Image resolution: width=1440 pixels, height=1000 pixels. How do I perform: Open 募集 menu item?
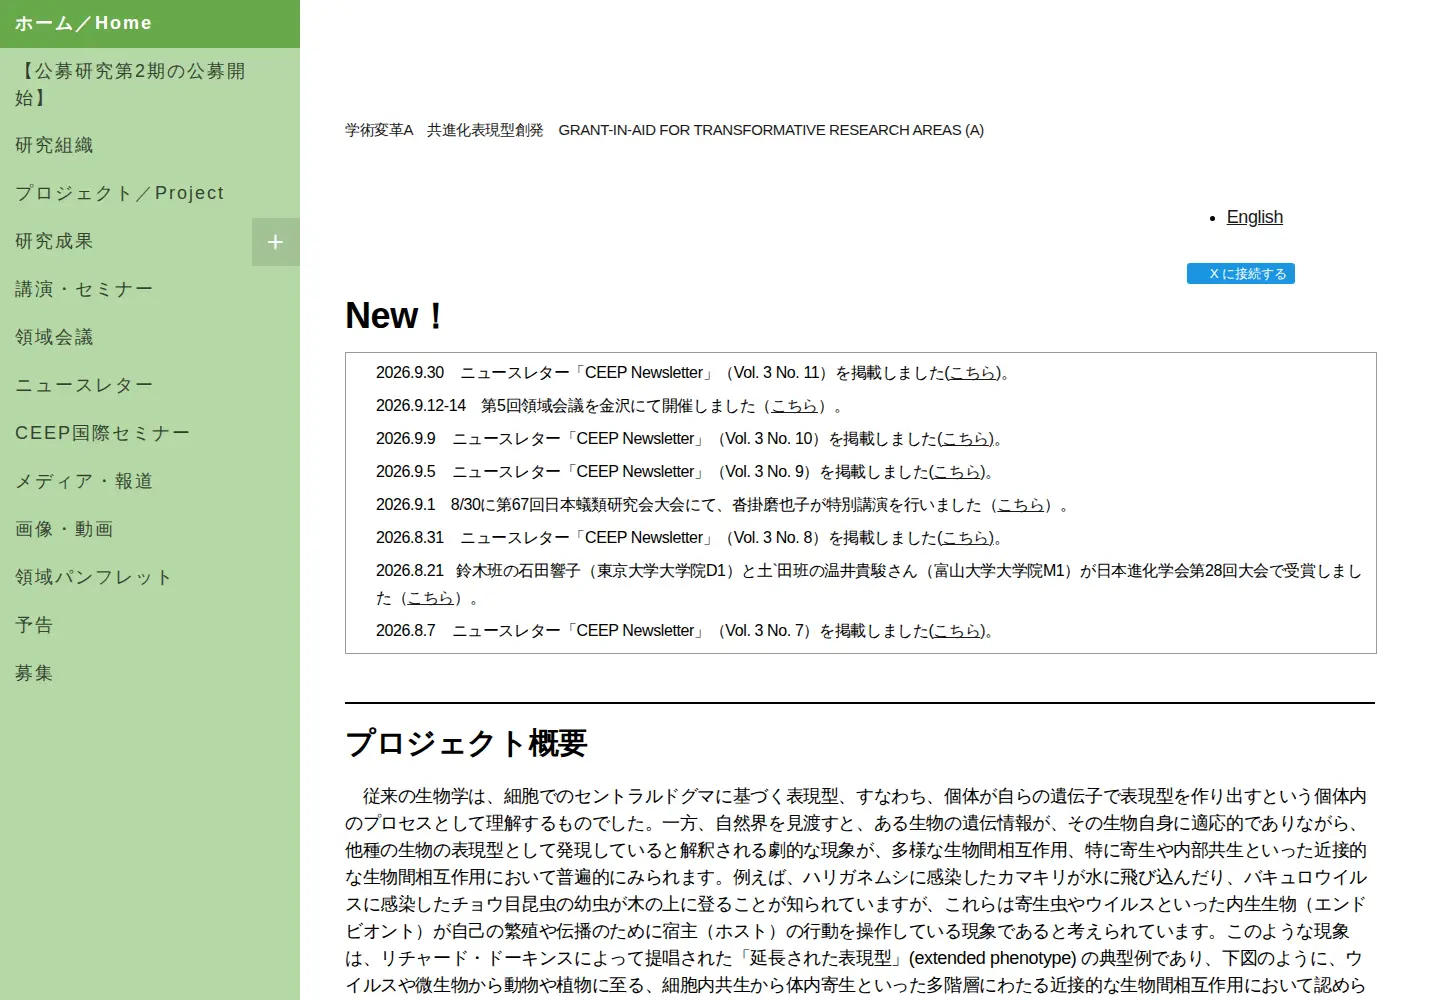[150, 673]
